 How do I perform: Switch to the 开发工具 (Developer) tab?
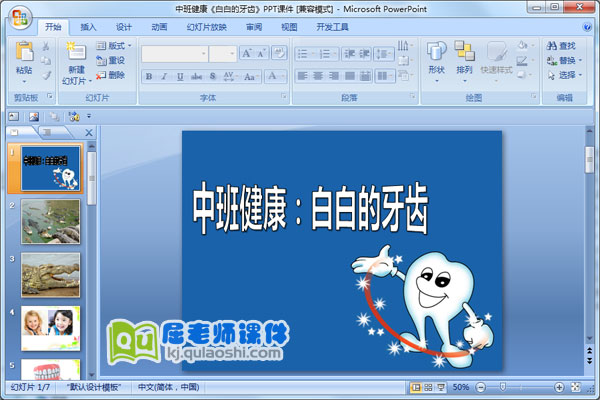332,27
